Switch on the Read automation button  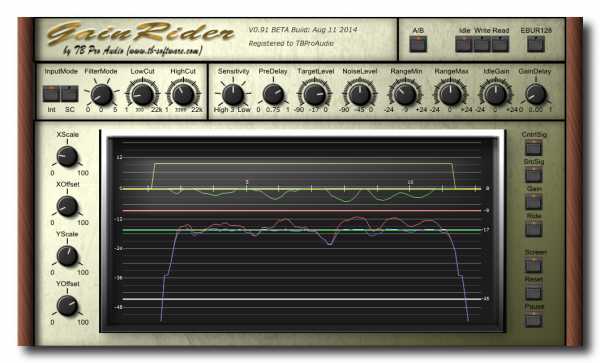(500, 44)
